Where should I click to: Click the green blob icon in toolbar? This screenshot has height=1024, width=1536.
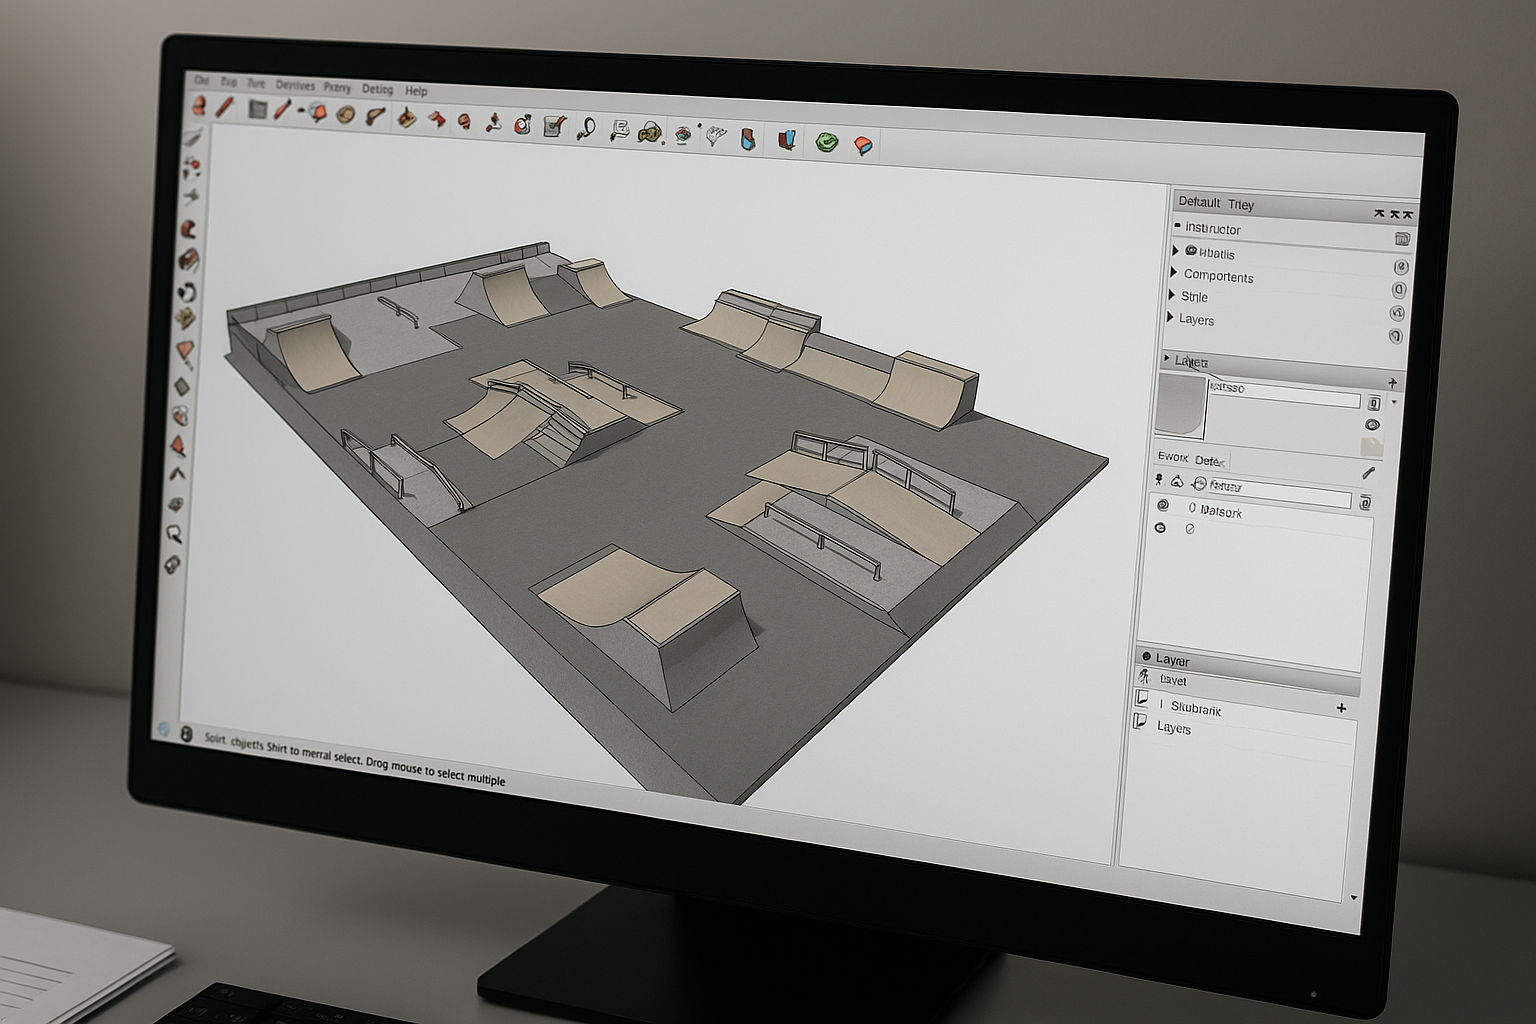[825, 142]
